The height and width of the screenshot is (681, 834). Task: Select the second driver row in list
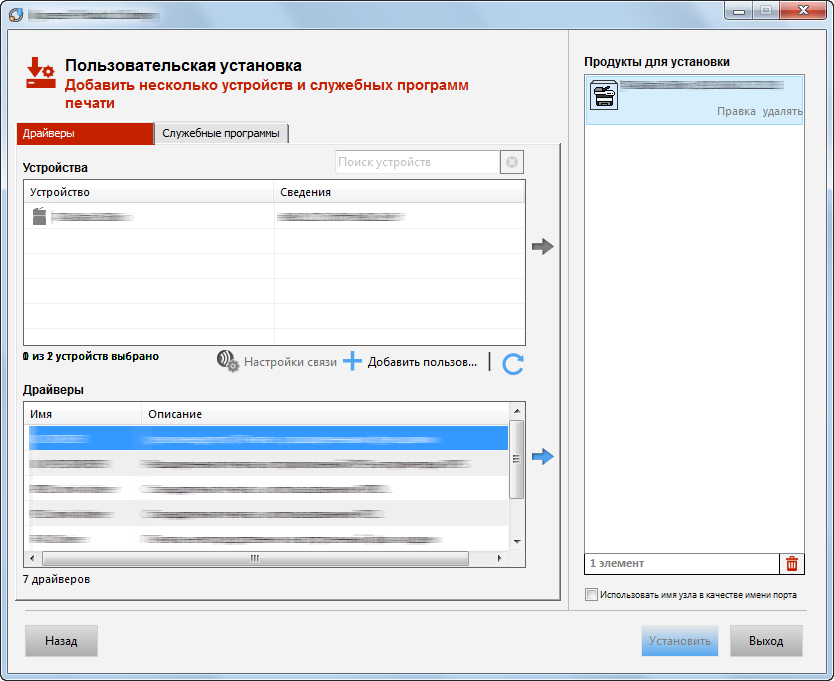268,463
